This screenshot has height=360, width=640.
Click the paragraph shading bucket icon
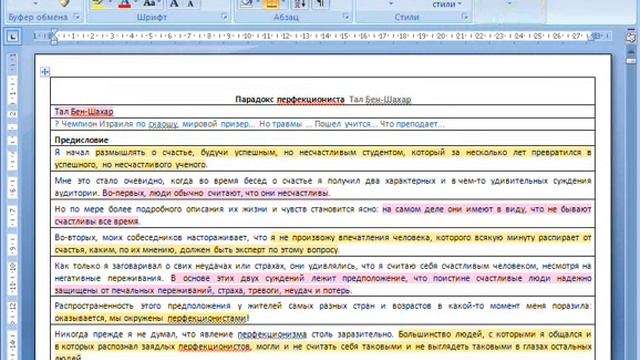point(246,4)
